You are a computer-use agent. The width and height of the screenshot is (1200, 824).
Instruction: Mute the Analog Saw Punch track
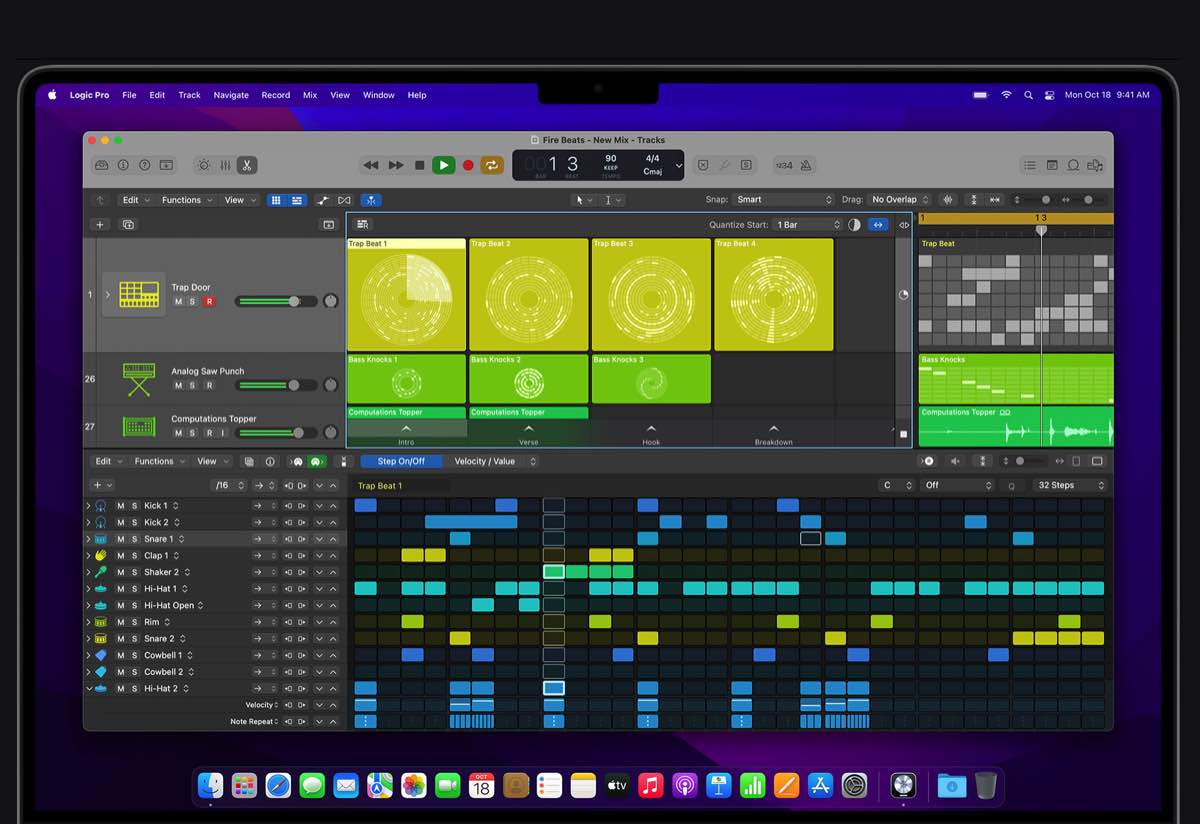click(x=178, y=385)
